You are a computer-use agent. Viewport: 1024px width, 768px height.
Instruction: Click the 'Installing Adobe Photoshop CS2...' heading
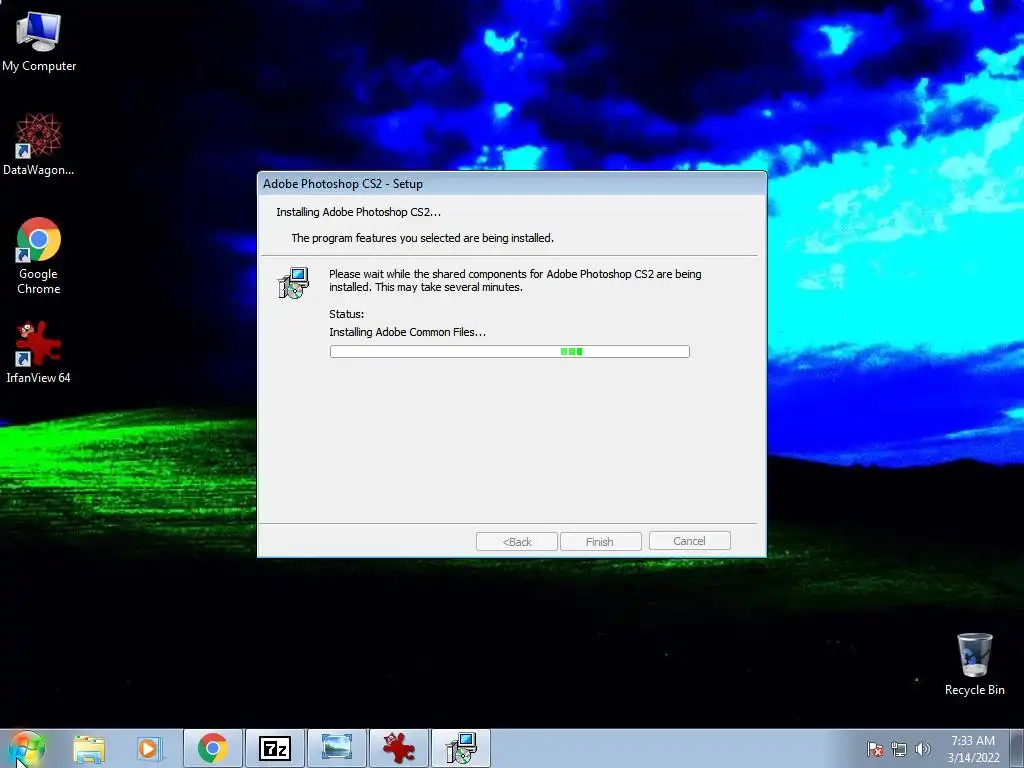click(x=359, y=212)
